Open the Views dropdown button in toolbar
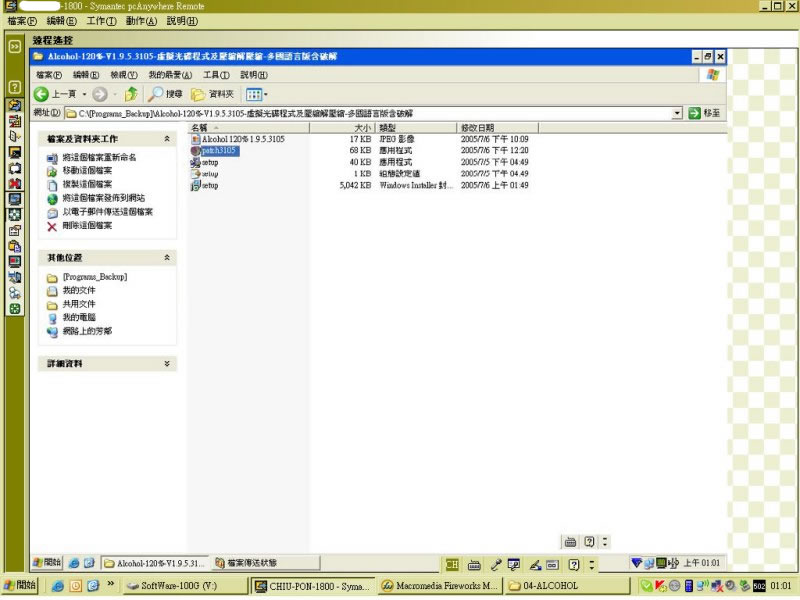This screenshot has height=600, width=800. (x=256, y=94)
